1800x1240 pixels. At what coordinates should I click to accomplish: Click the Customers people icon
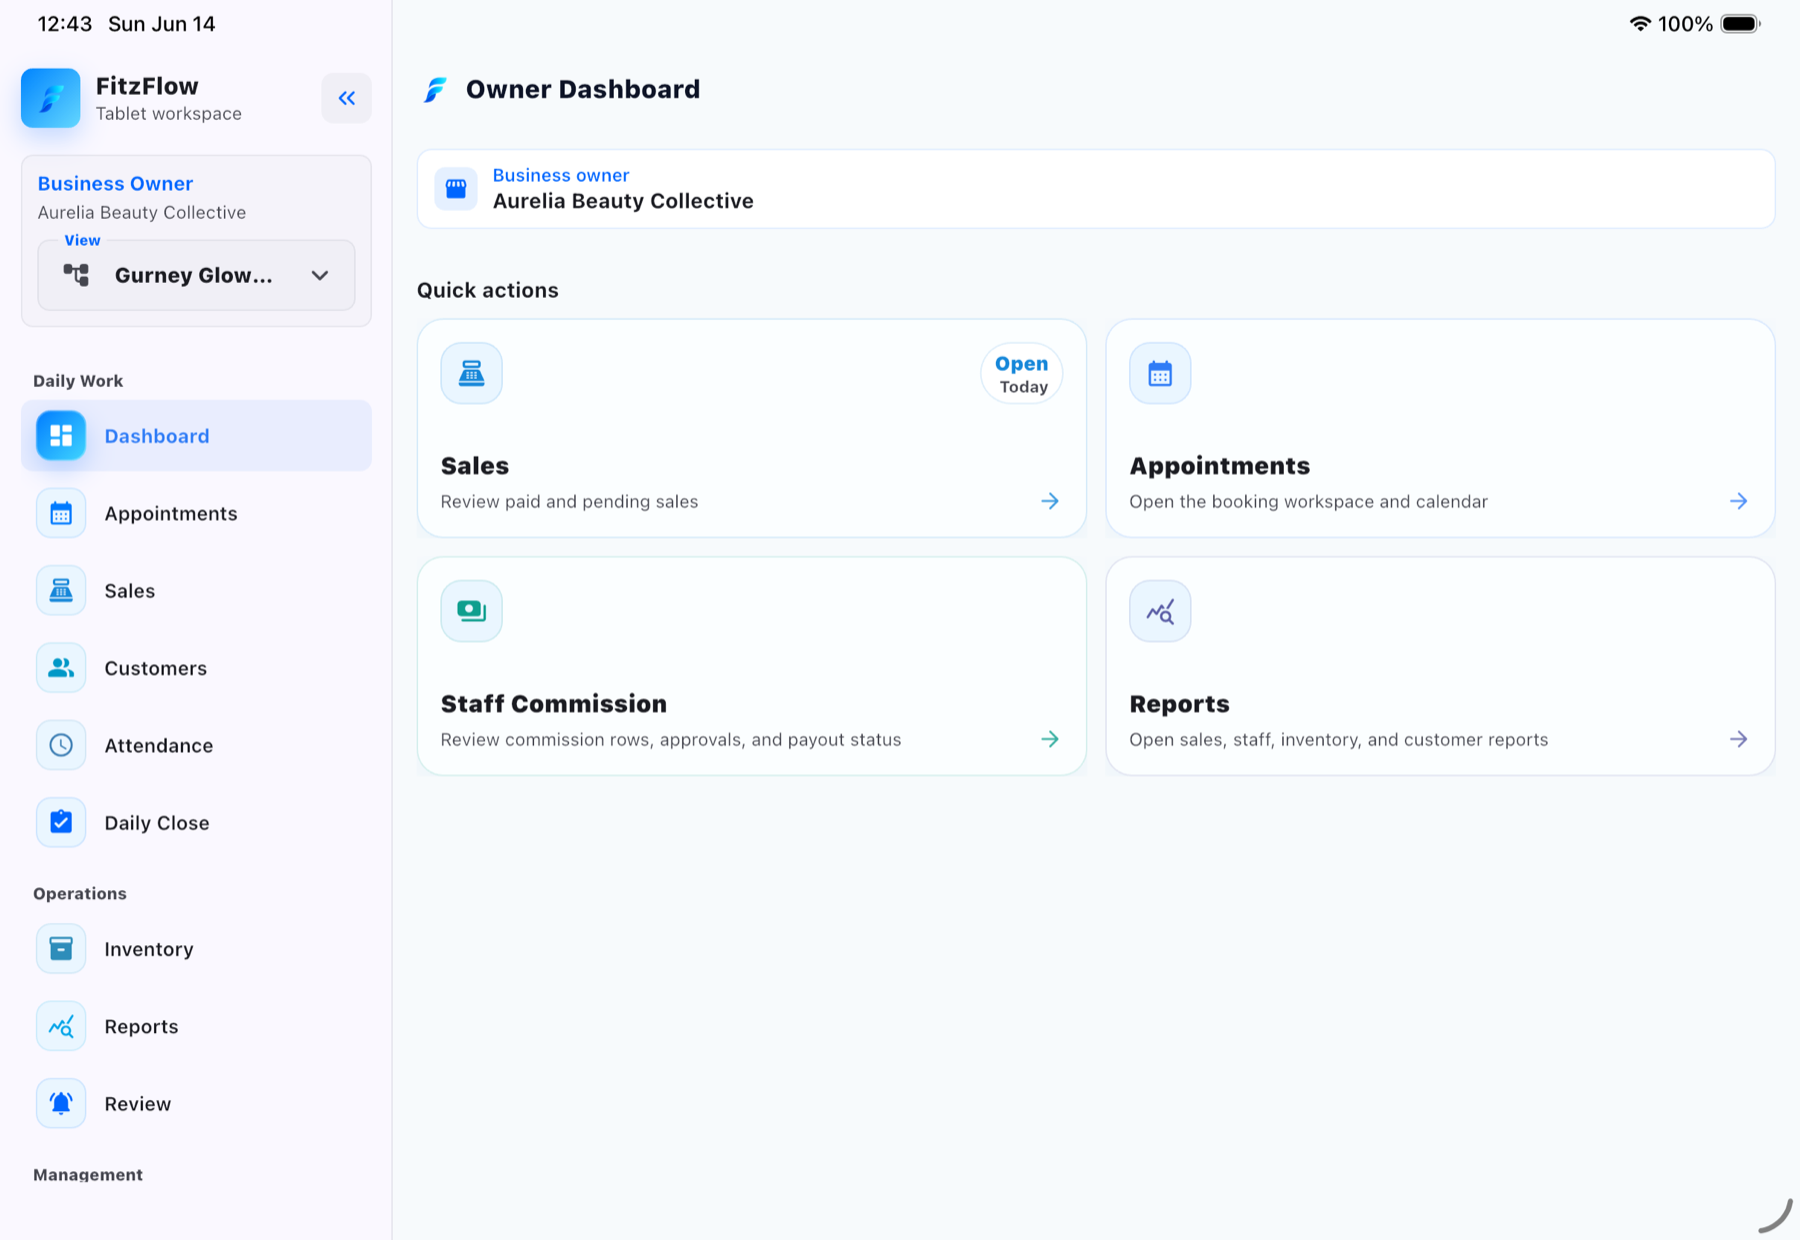[x=61, y=668]
